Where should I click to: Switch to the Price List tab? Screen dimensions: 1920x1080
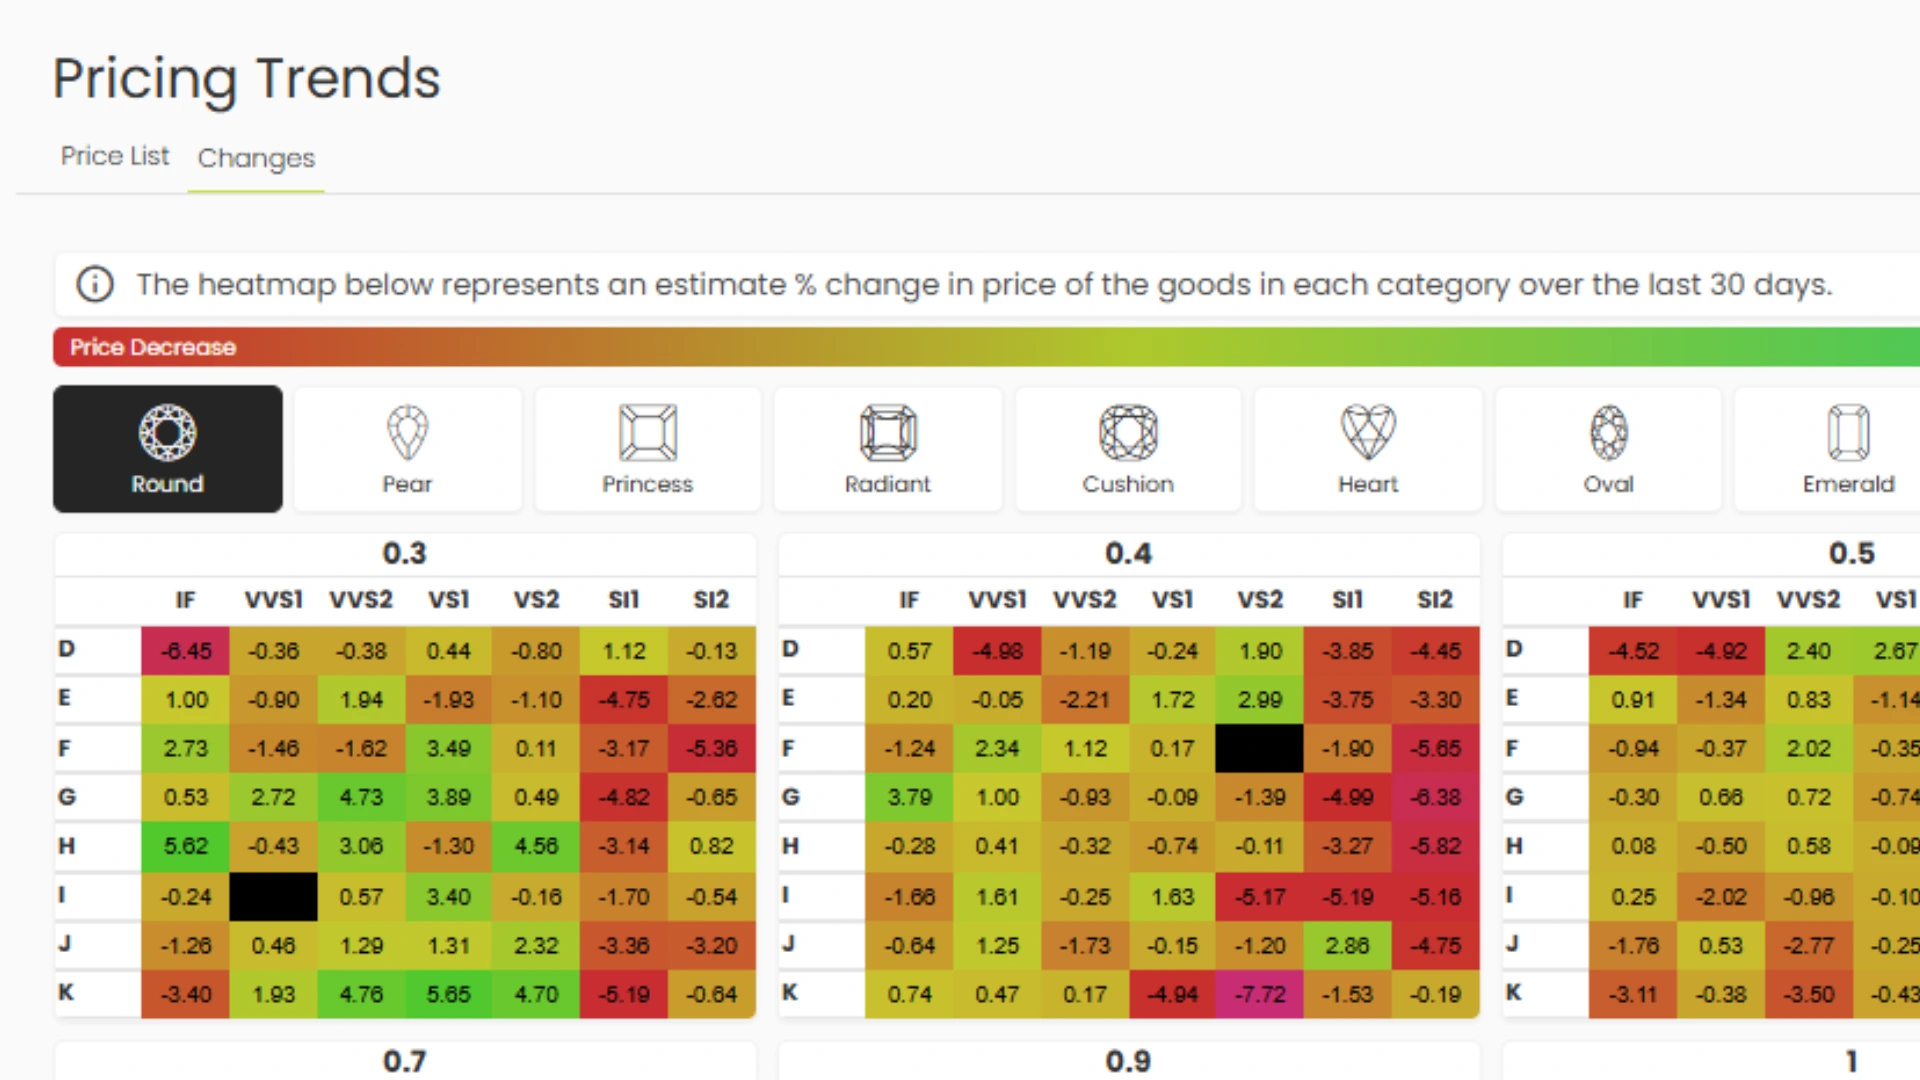115,157
